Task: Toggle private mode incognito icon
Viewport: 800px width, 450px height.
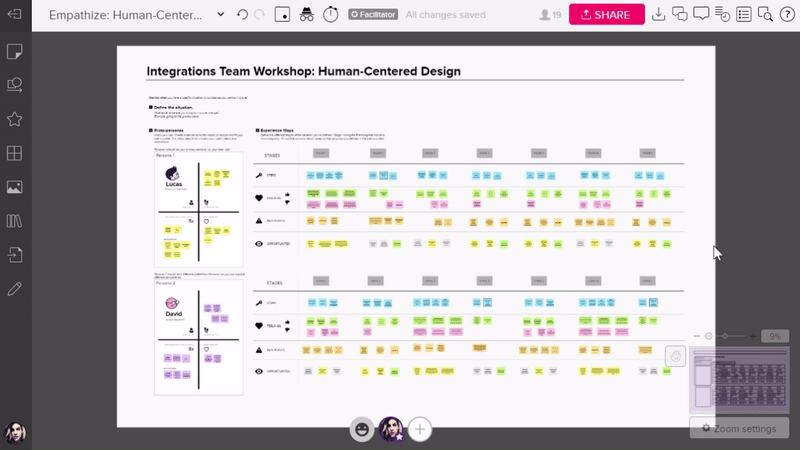Action: click(x=306, y=14)
